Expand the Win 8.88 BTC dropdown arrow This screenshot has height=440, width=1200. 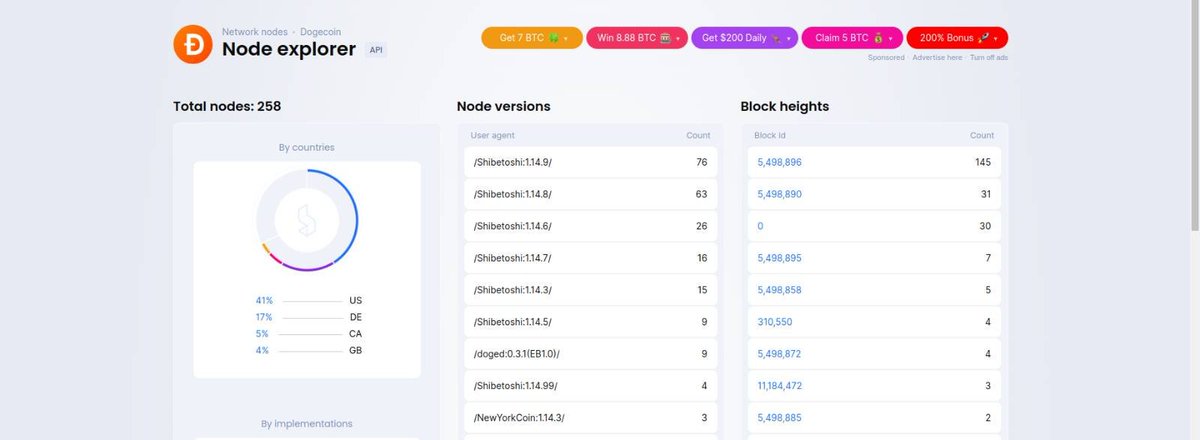[678, 39]
